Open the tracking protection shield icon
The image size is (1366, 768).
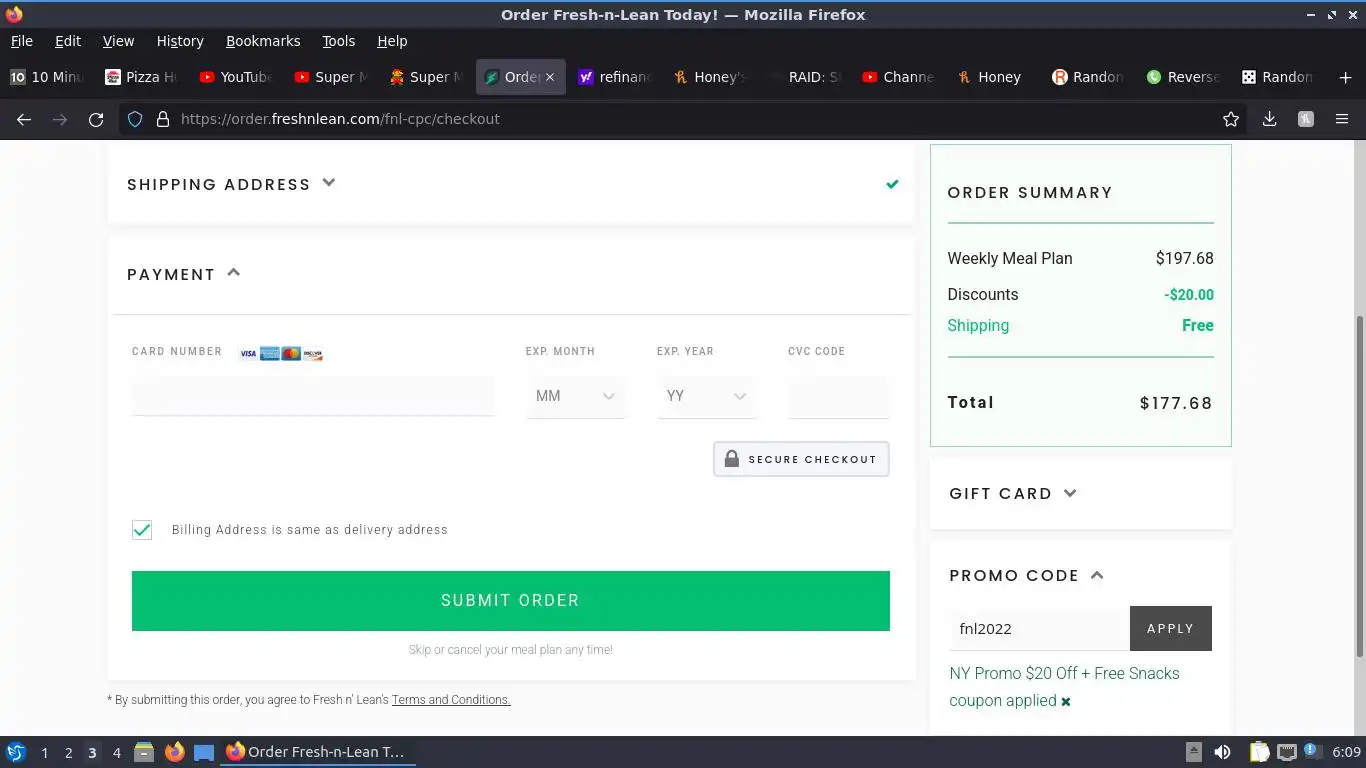135,119
